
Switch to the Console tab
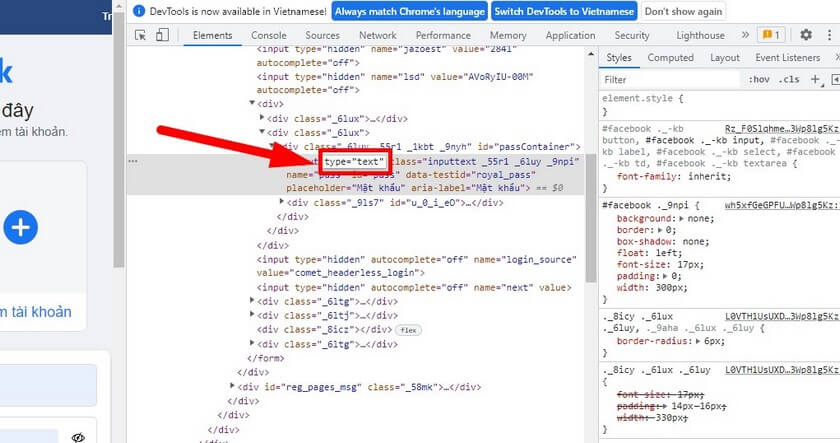click(x=268, y=35)
